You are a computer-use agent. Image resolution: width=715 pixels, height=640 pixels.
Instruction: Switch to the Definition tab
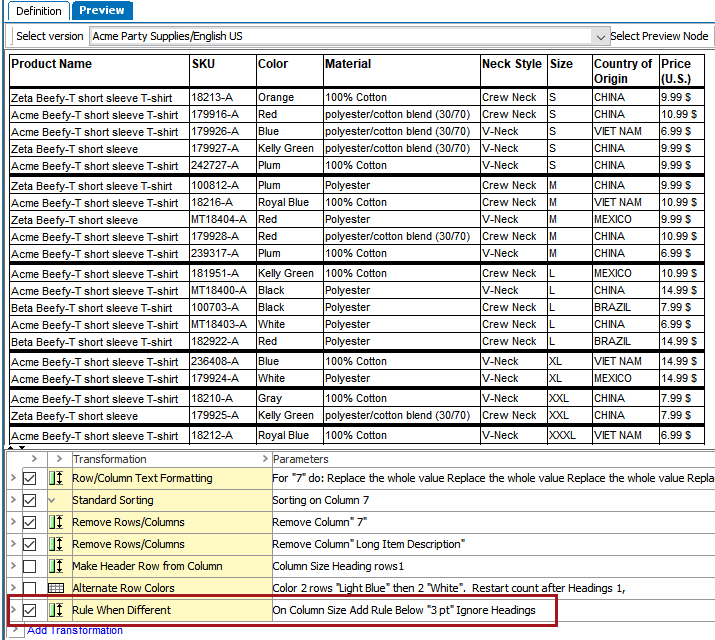pyautogui.click(x=38, y=11)
